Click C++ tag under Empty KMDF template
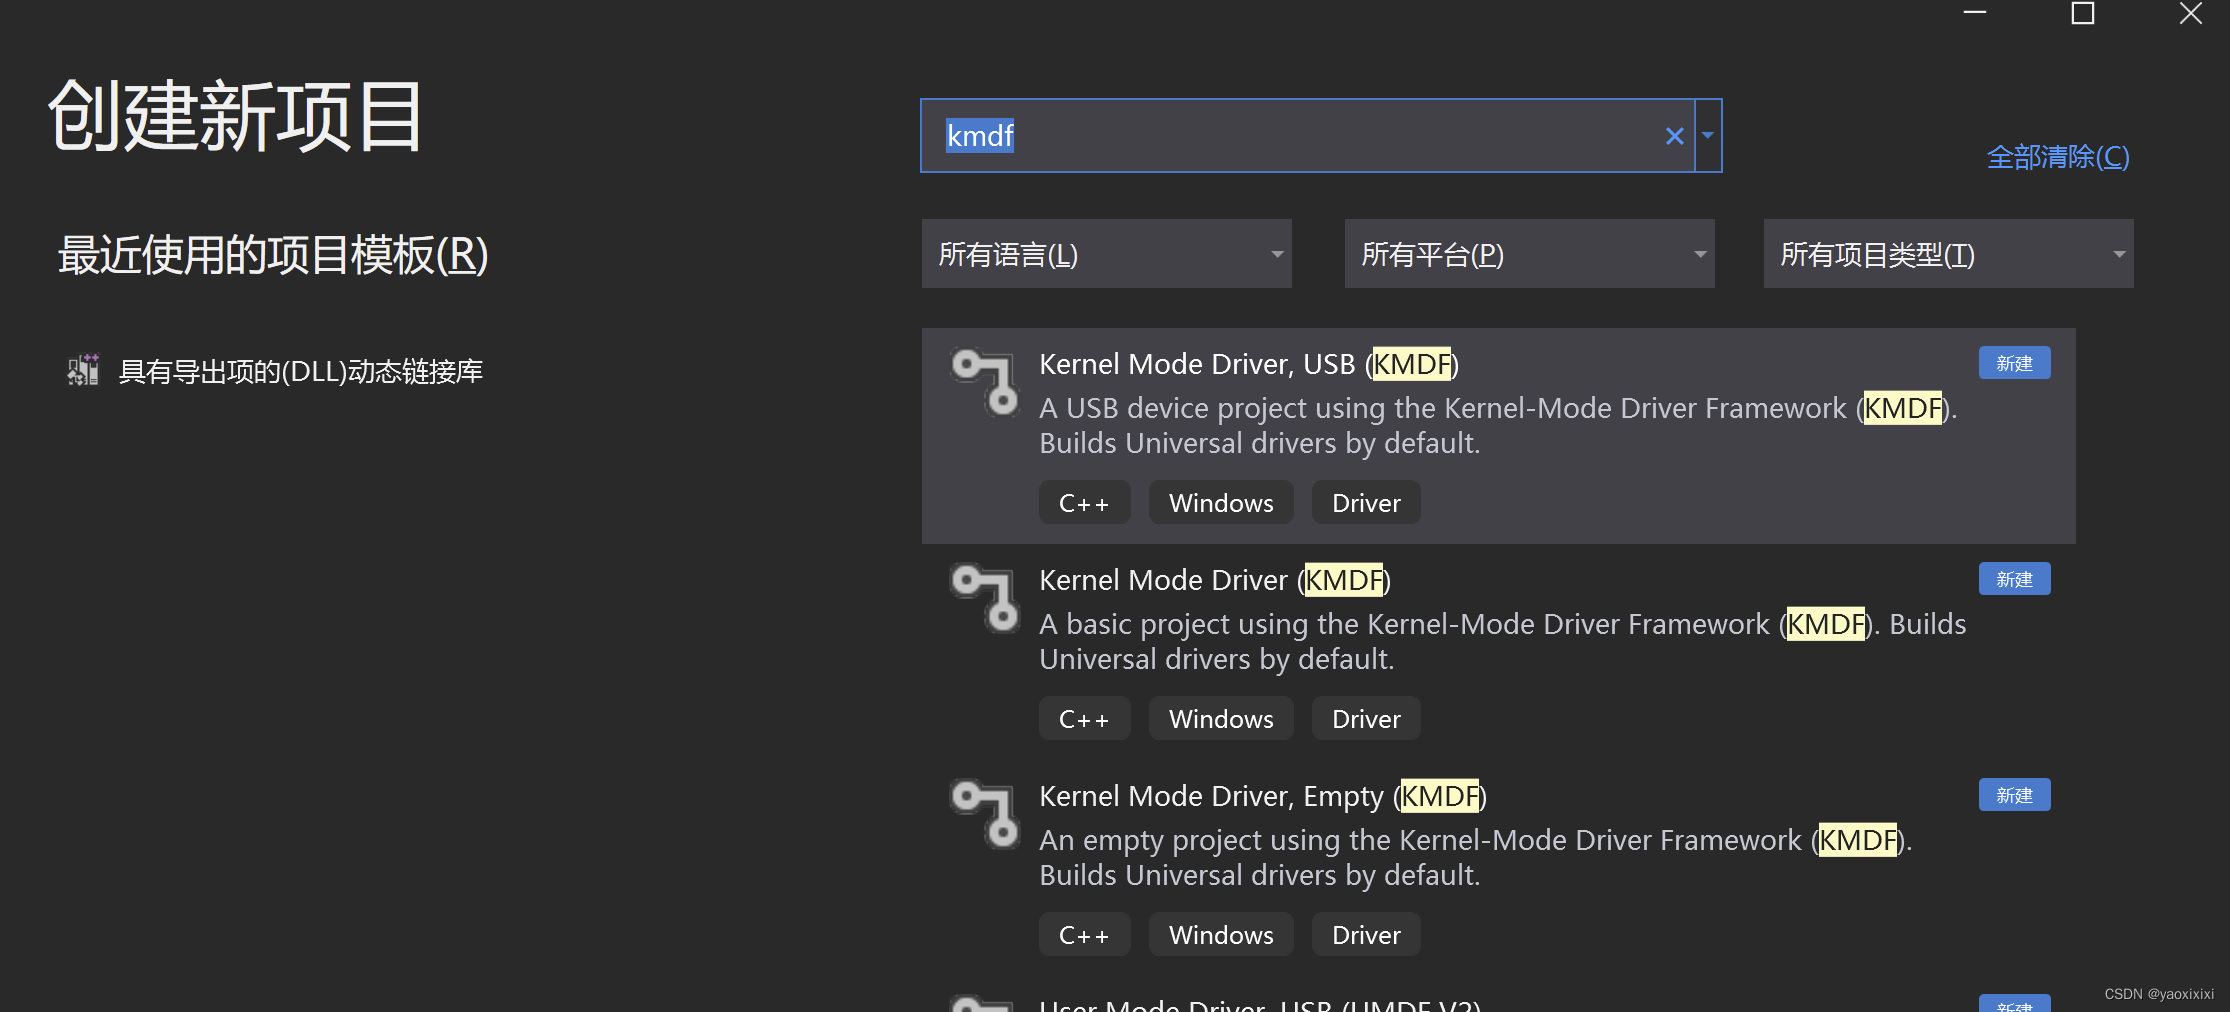The height and width of the screenshot is (1012, 2230). point(1085,934)
